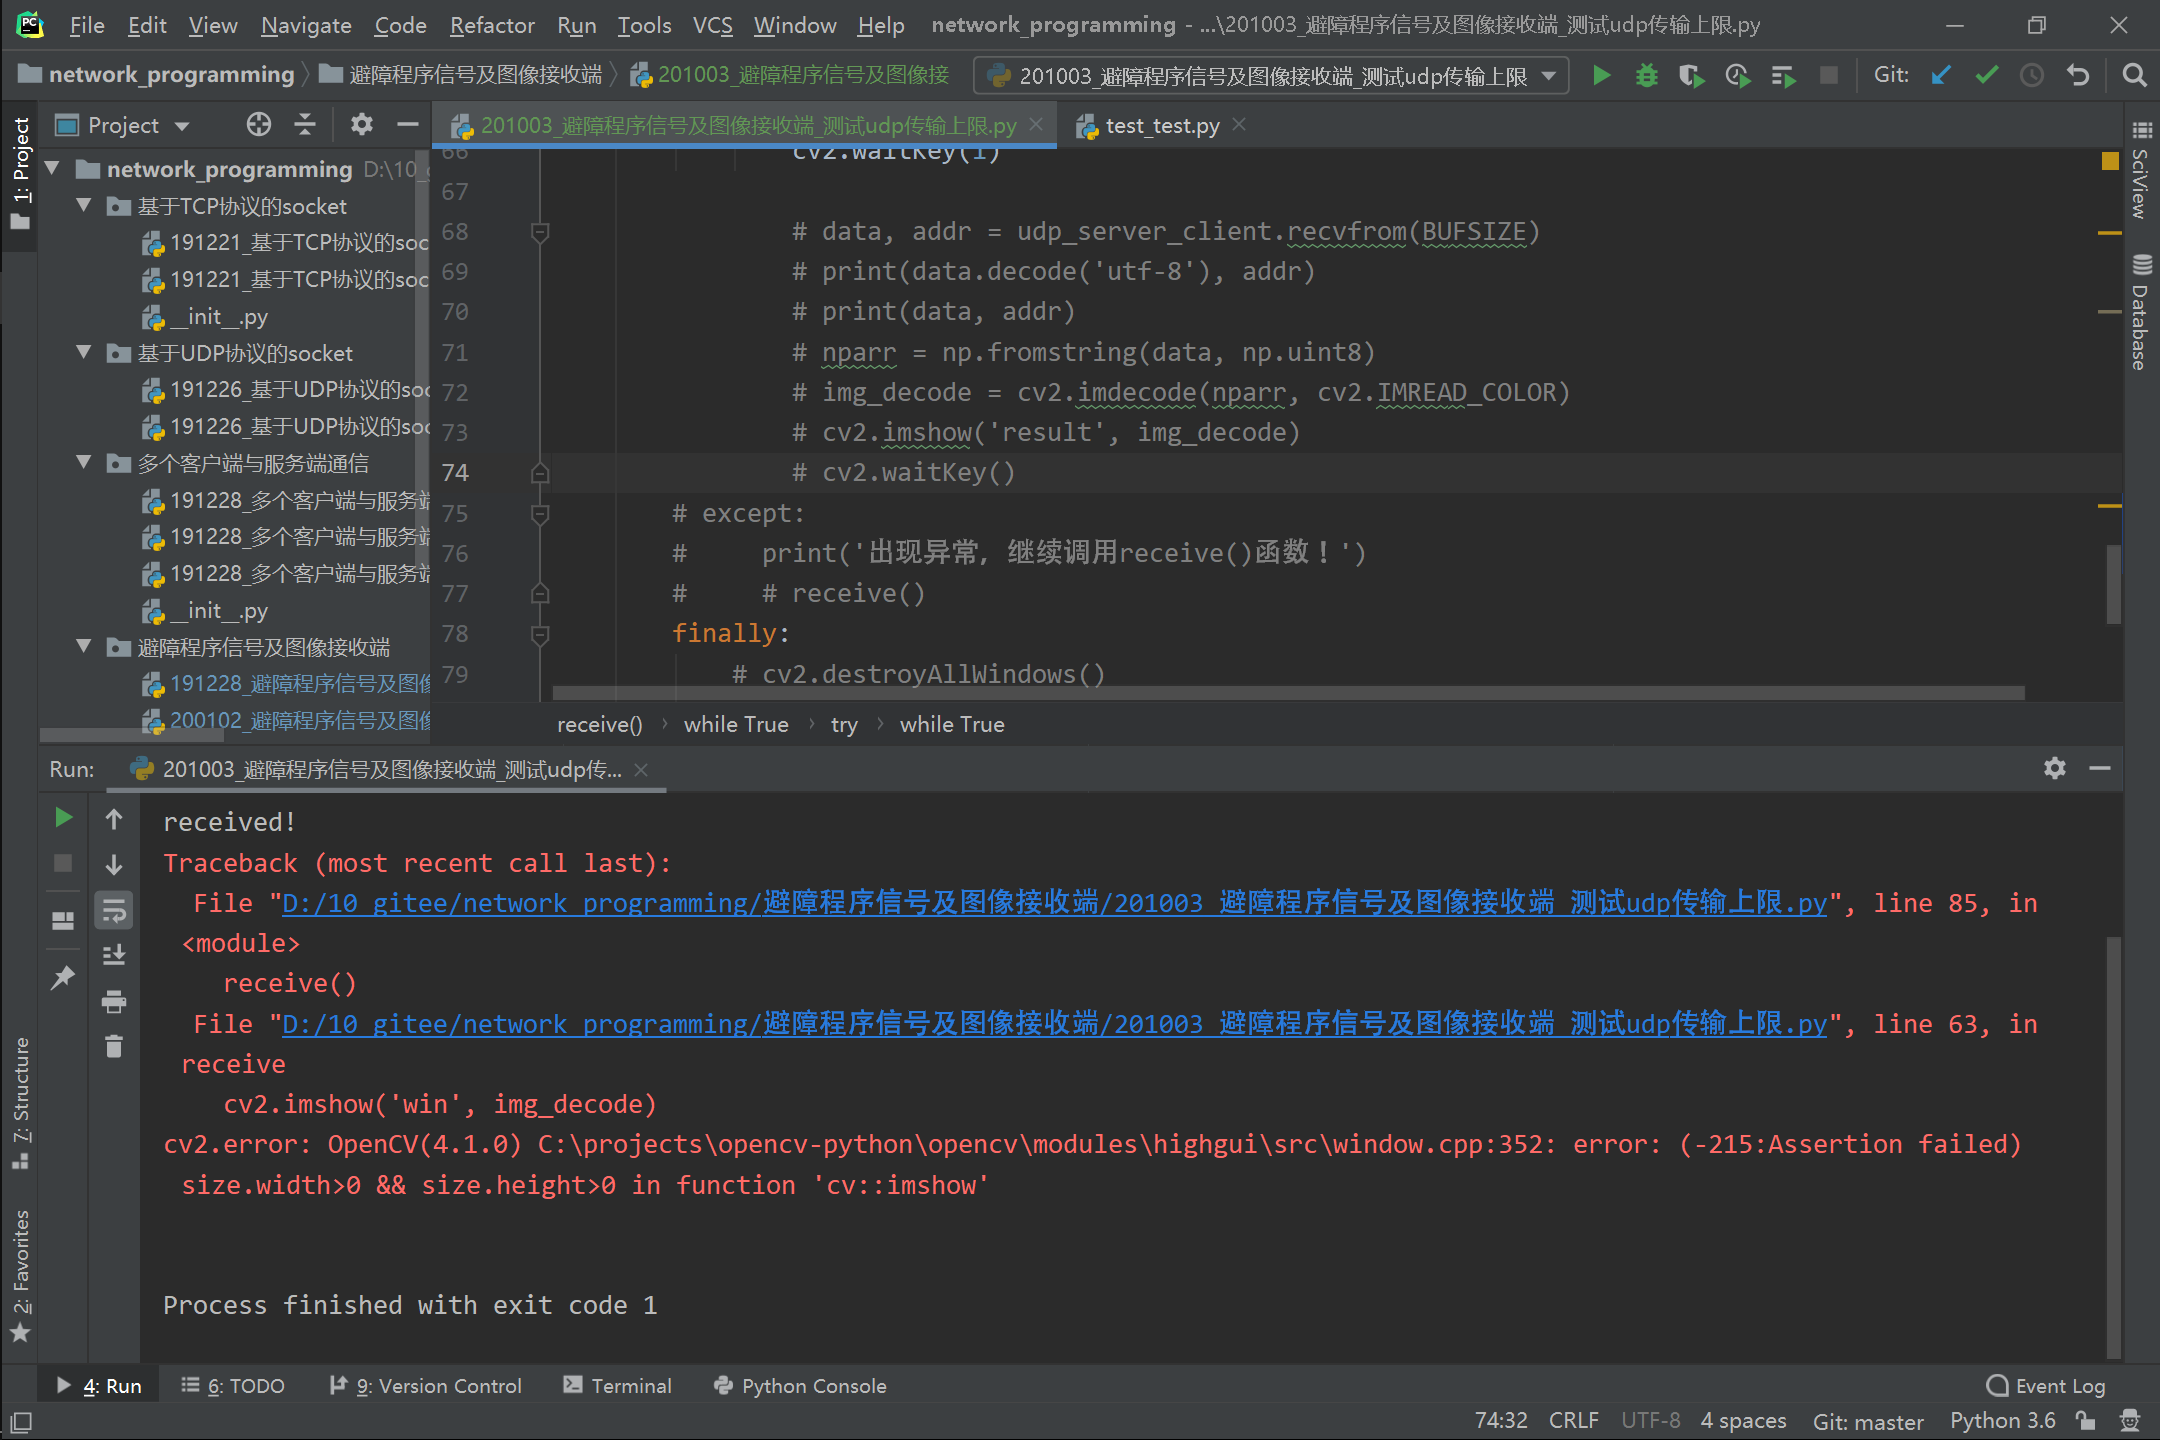This screenshot has width=2160, height=1440.
Task: Toggle the pin tab icon in Run panel
Action: pyautogui.click(x=62, y=977)
